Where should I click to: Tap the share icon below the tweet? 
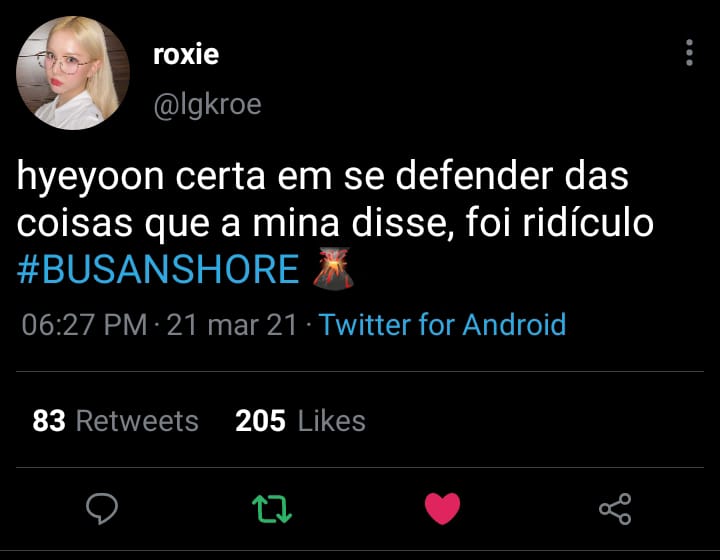tap(615, 509)
